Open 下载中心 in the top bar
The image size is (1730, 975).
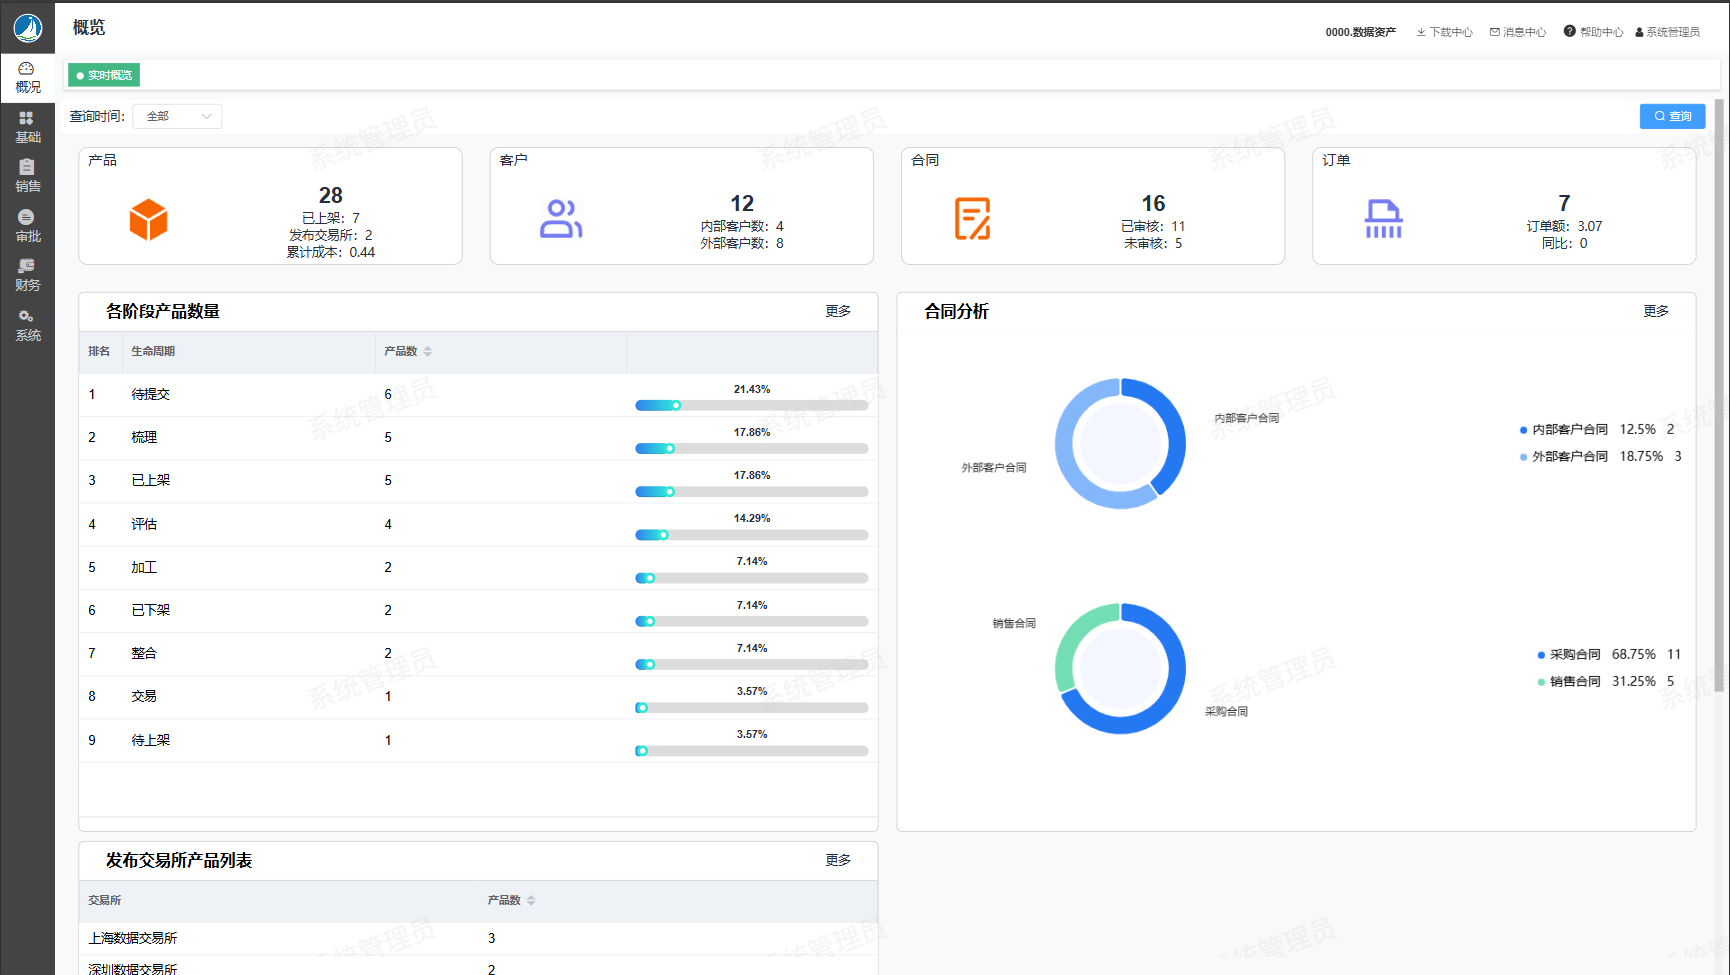click(1444, 32)
